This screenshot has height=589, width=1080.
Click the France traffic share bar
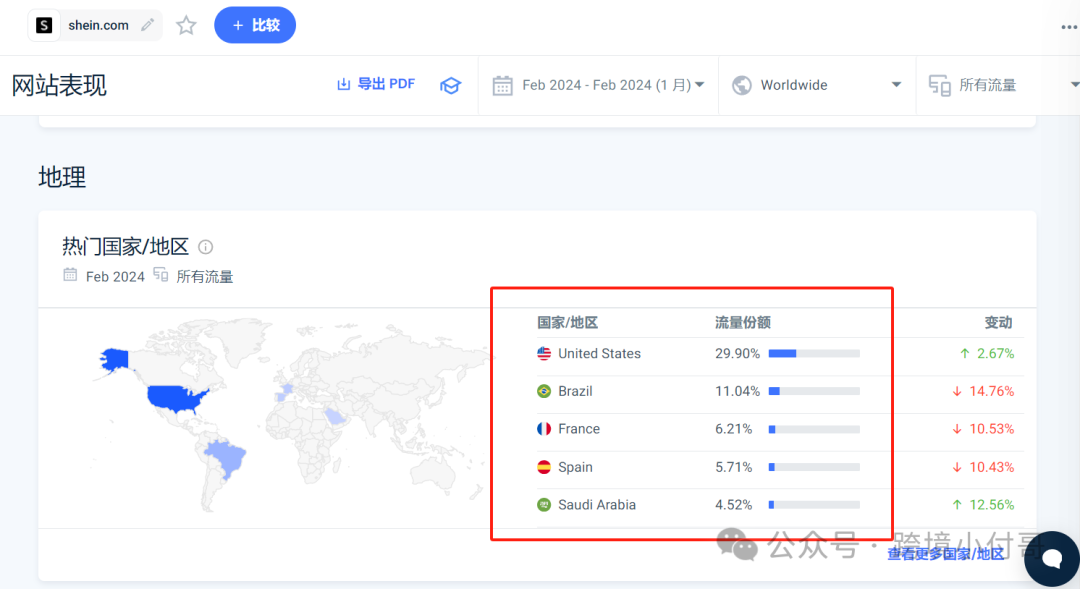(813, 429)
